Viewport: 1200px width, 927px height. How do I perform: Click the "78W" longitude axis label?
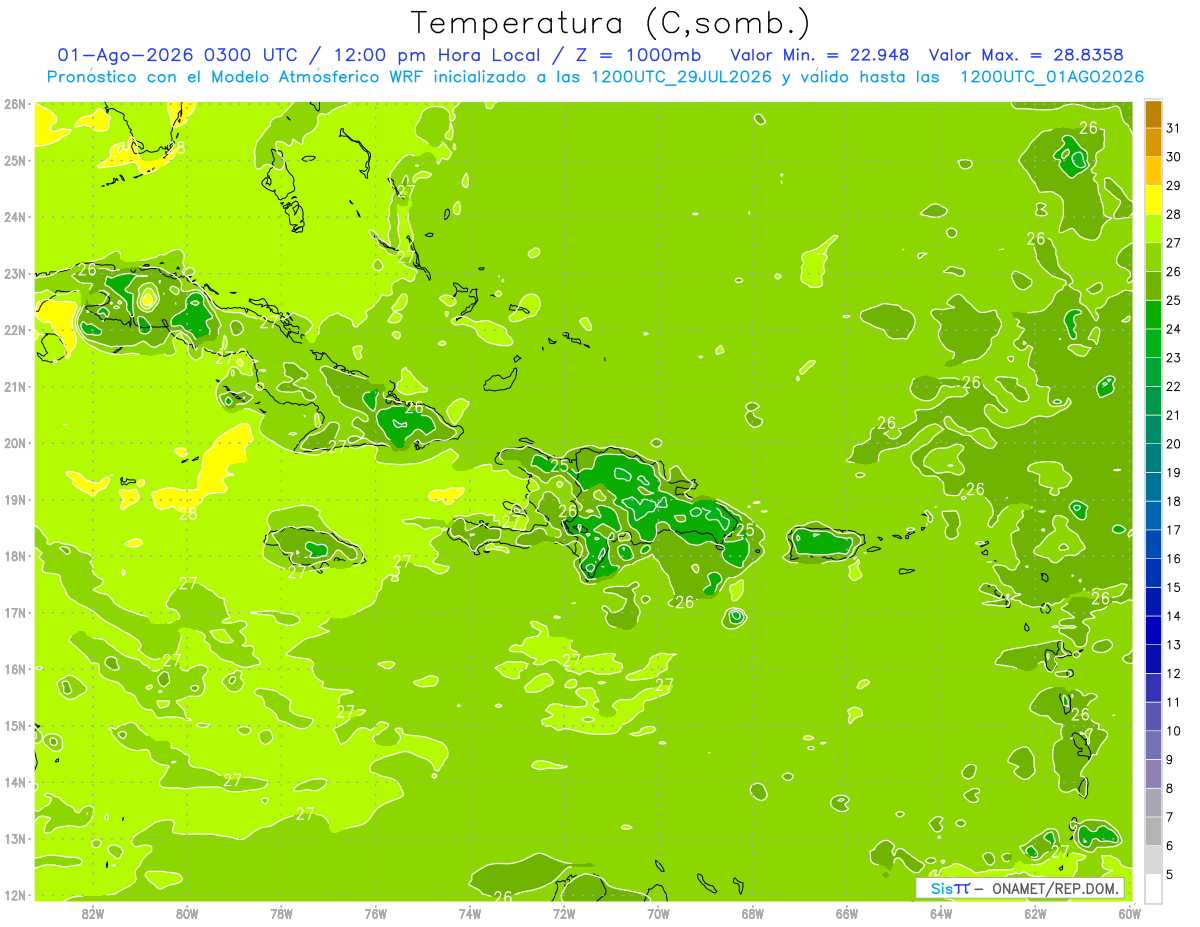(281, 913)
